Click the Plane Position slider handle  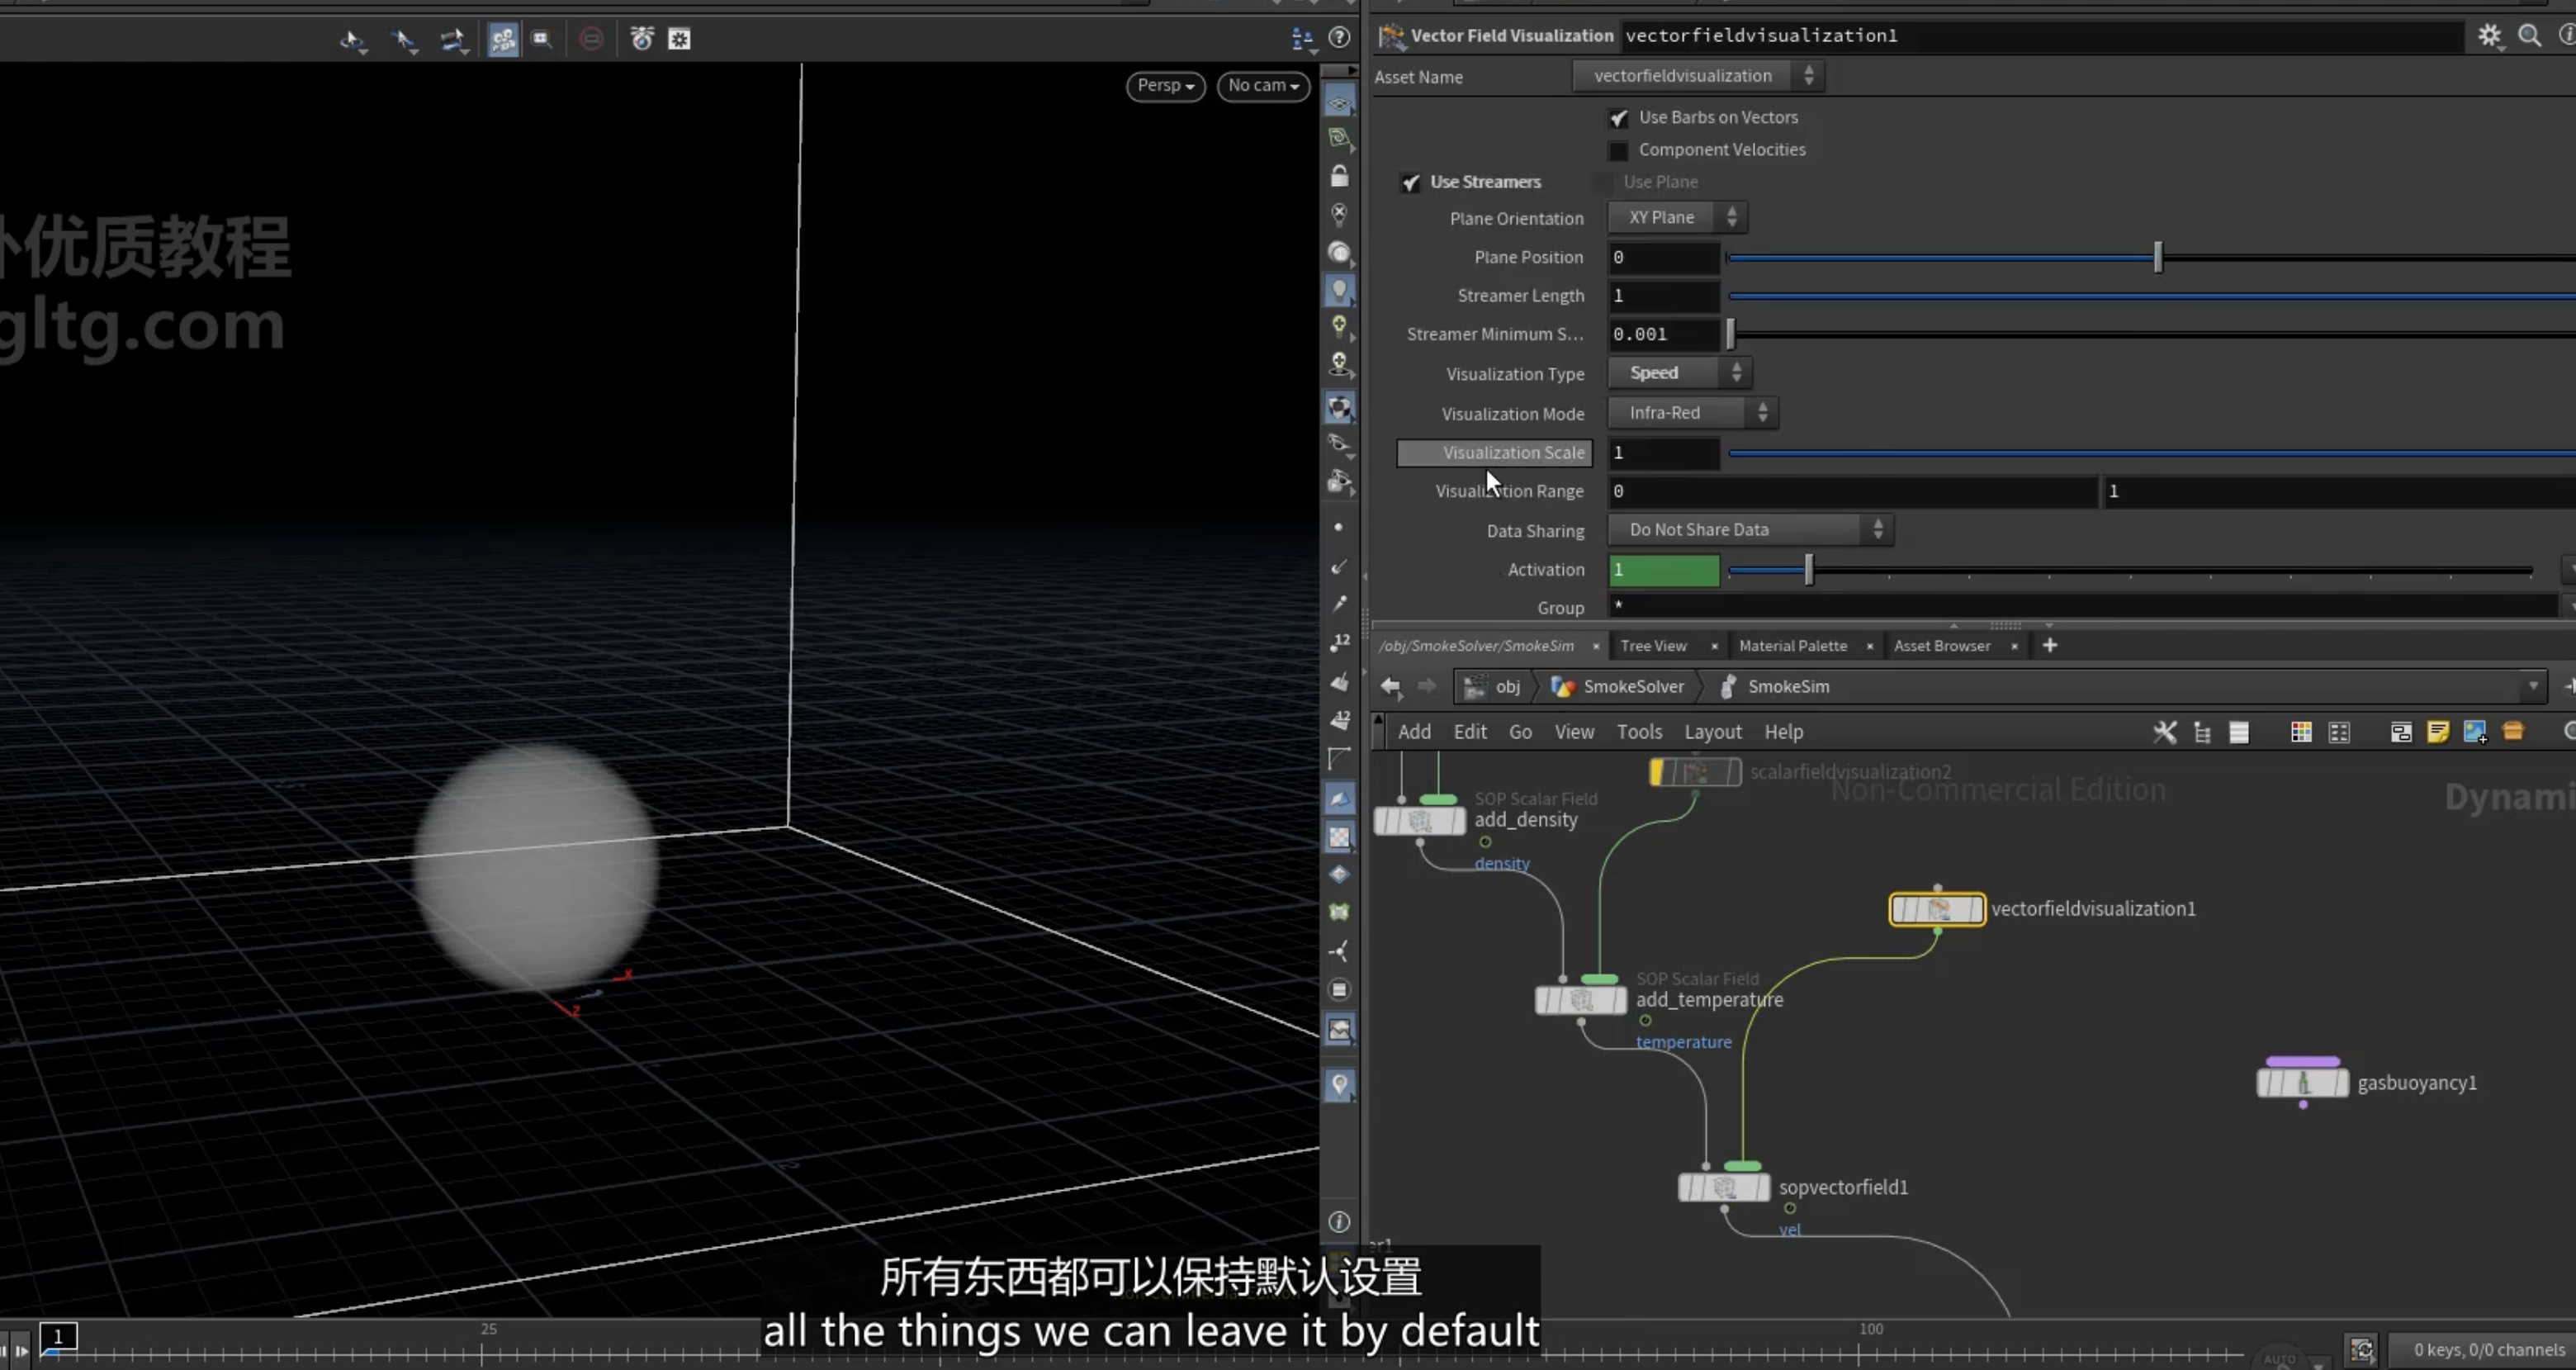pos(2158,258)
